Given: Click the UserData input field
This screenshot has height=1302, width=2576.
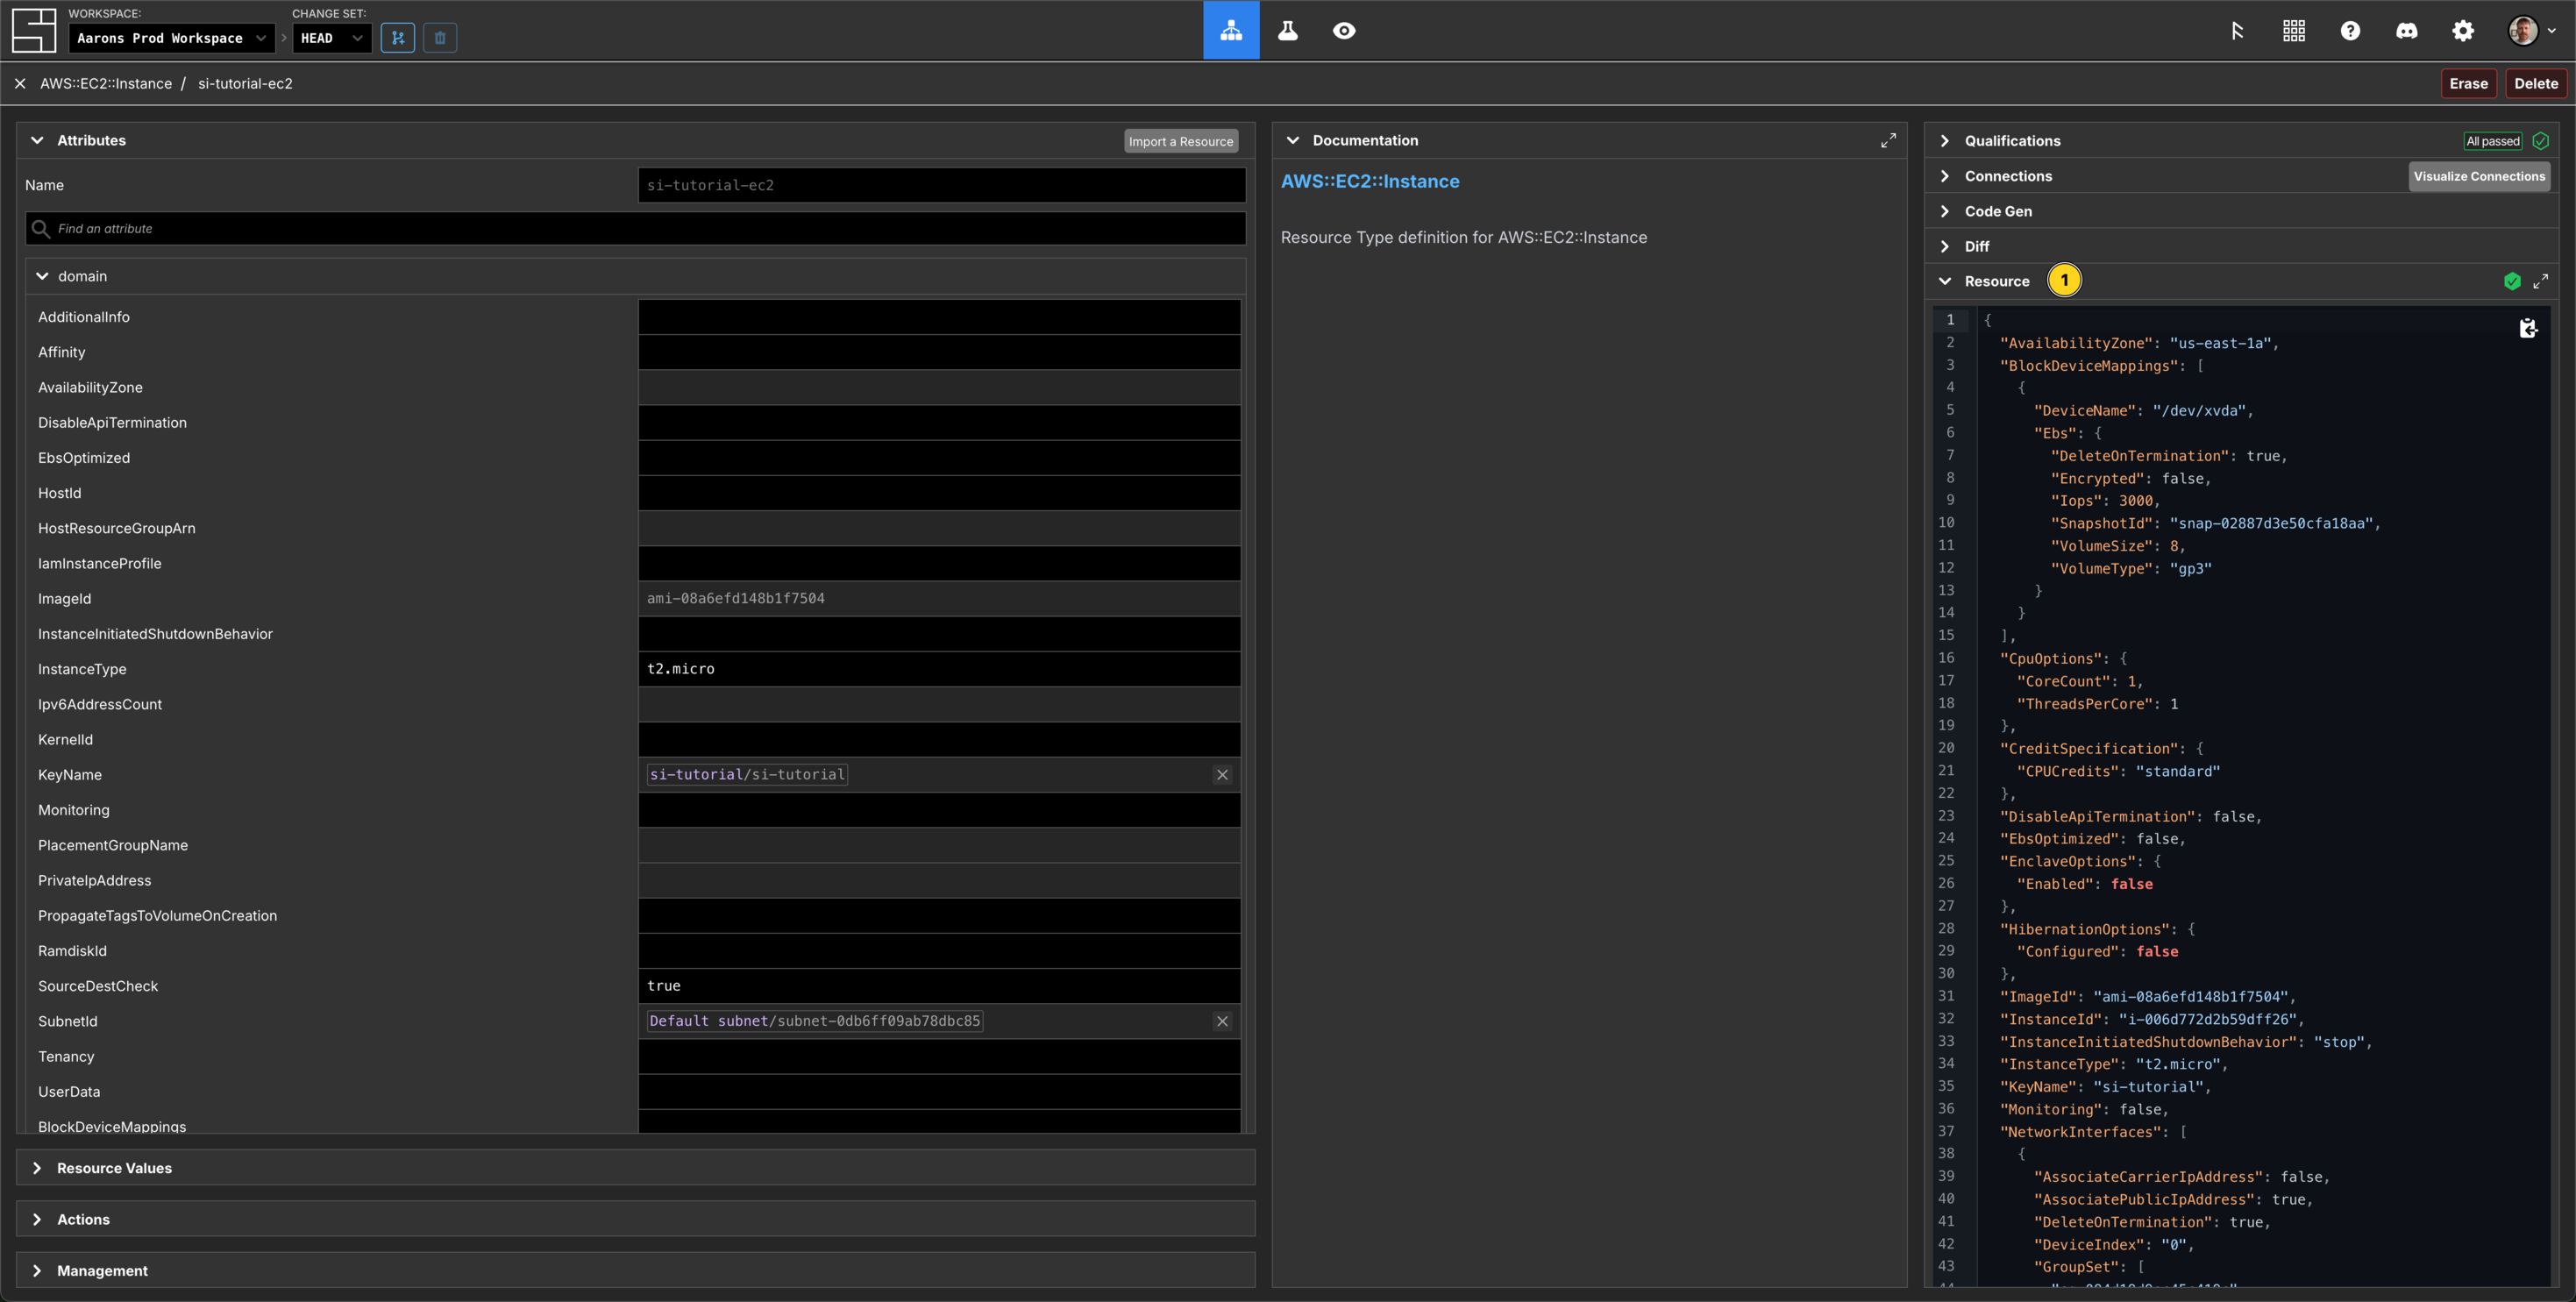Looking at the screenshot, I should click(939, 1092).
